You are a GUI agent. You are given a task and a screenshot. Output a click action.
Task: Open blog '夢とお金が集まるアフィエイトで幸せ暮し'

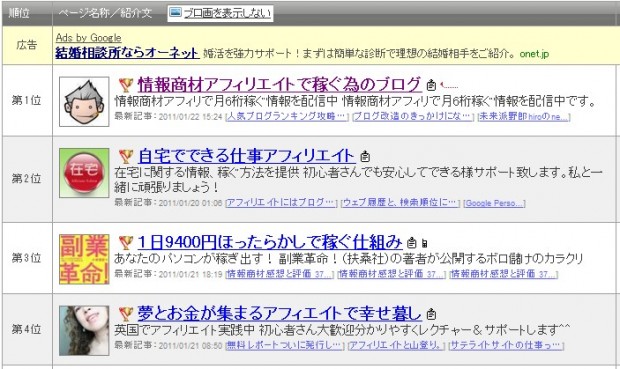click(280, 313)
